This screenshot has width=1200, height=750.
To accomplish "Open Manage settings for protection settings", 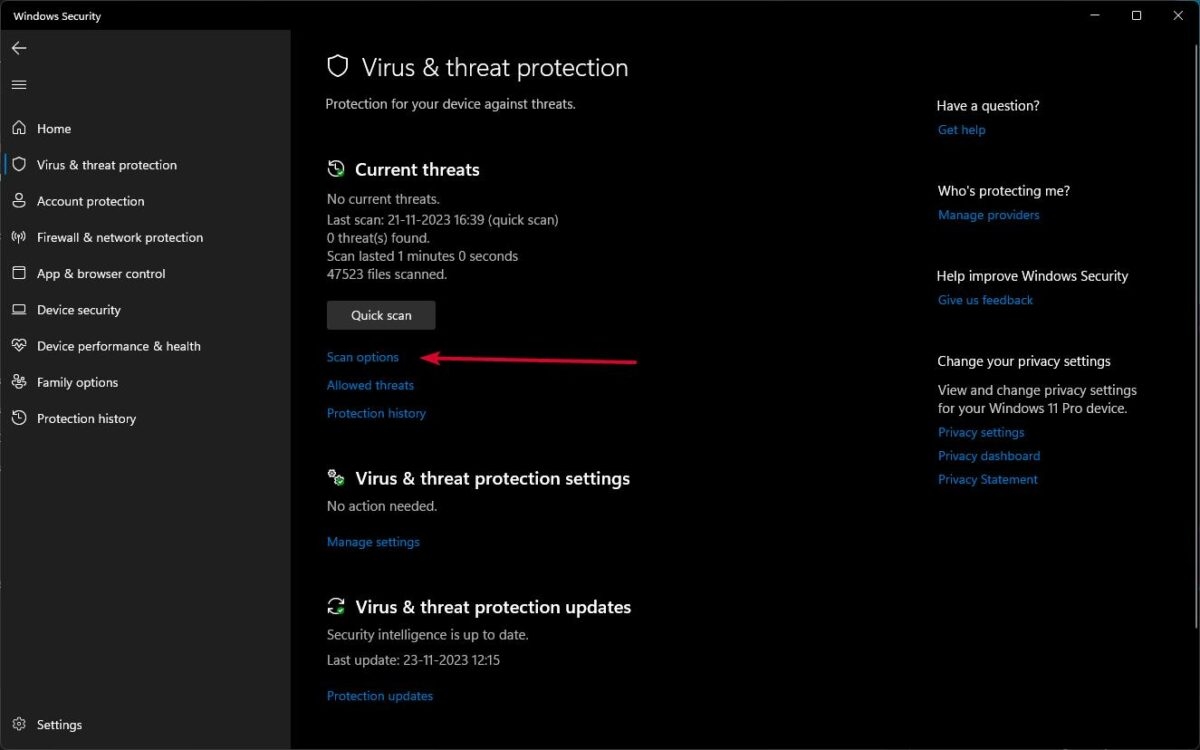I will click(x=372, y=541).
